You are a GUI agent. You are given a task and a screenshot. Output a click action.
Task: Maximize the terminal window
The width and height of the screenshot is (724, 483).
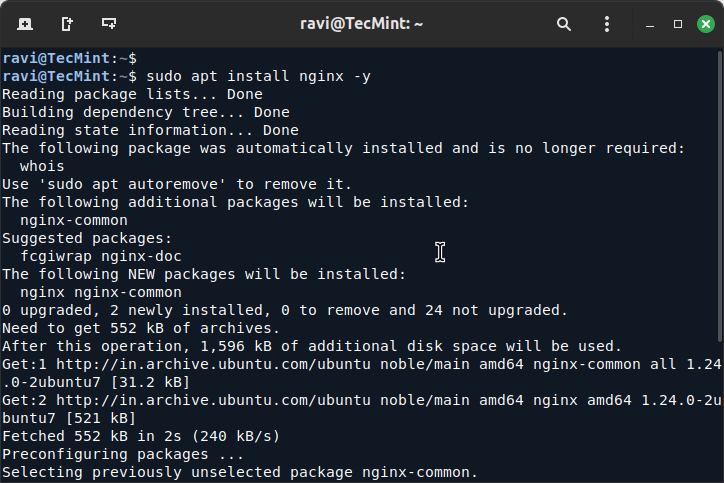677,23
